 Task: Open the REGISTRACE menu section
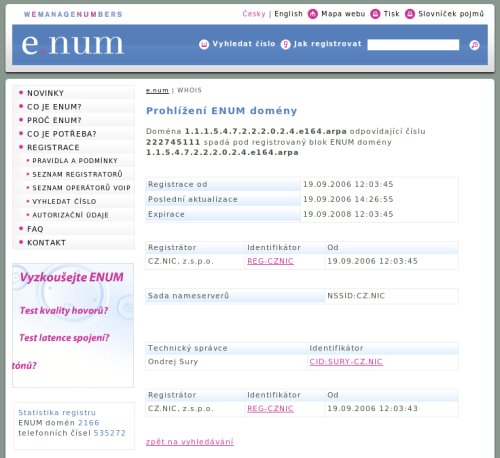pos(53,147)
